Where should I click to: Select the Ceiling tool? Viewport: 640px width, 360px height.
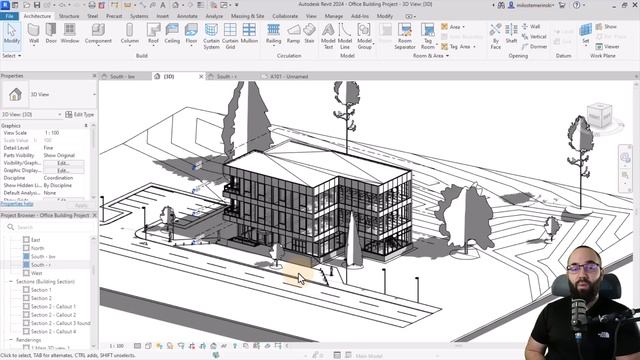[x=172, y=33]
